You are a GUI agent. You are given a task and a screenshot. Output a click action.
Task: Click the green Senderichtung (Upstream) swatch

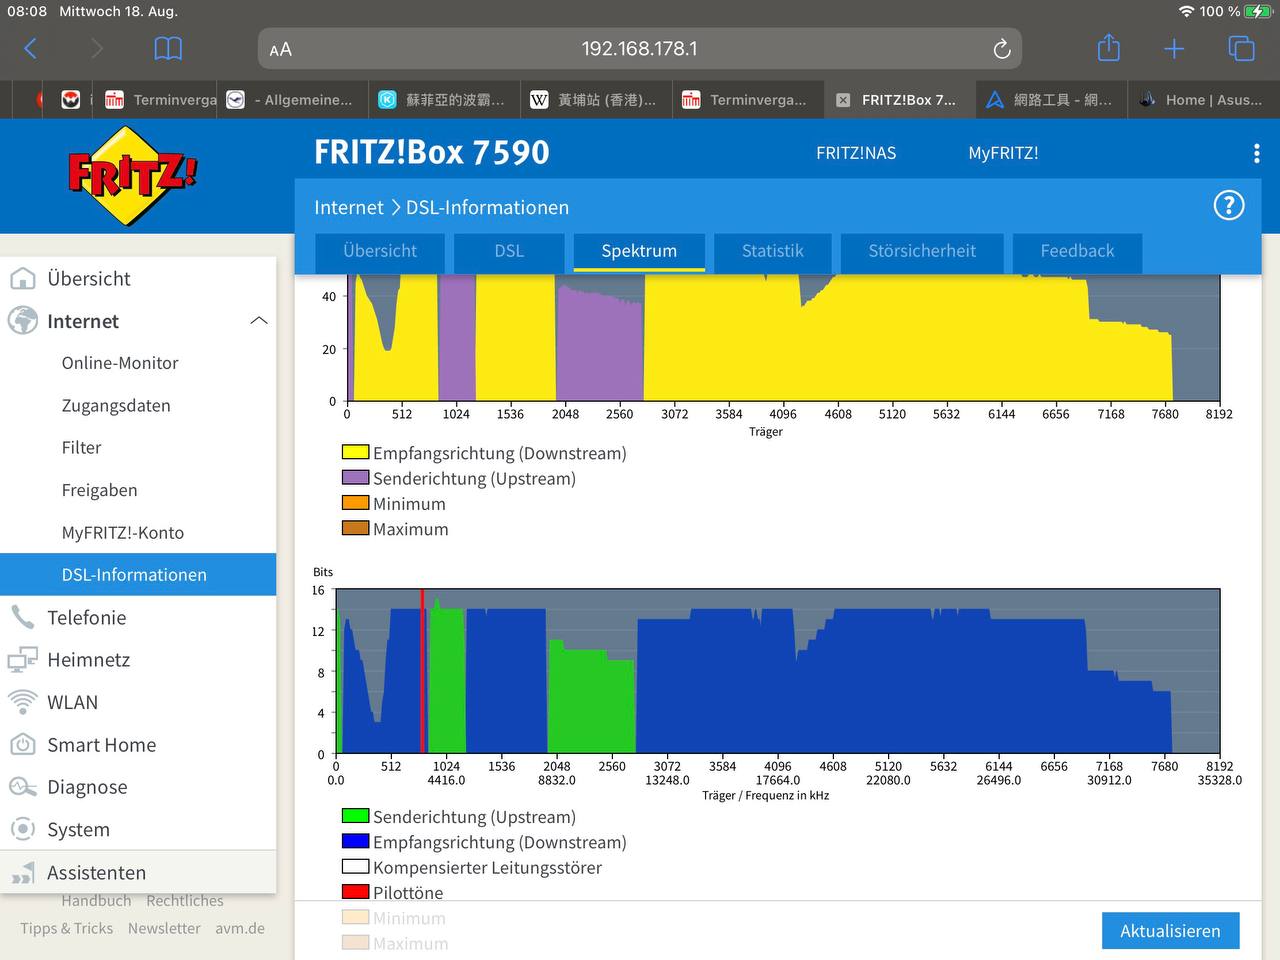click(x=356, y=817)
